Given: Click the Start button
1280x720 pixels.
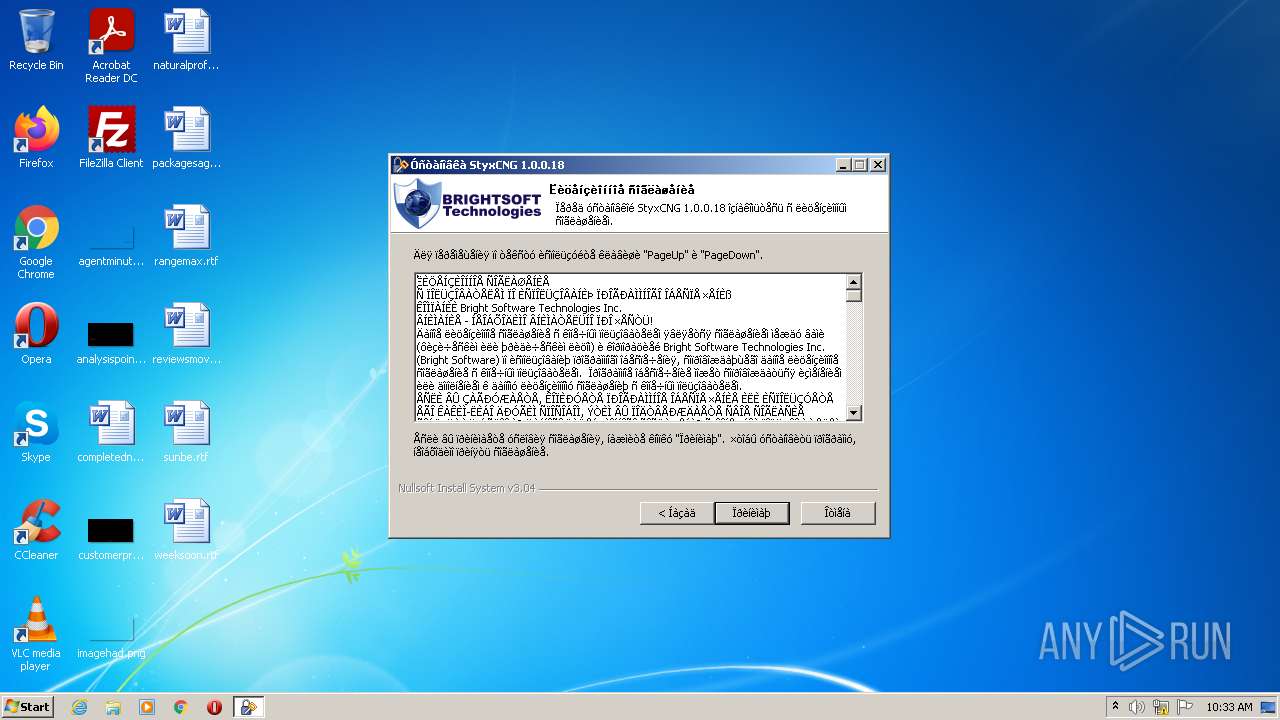Looking at the screenshot, I should coord(28,707).
